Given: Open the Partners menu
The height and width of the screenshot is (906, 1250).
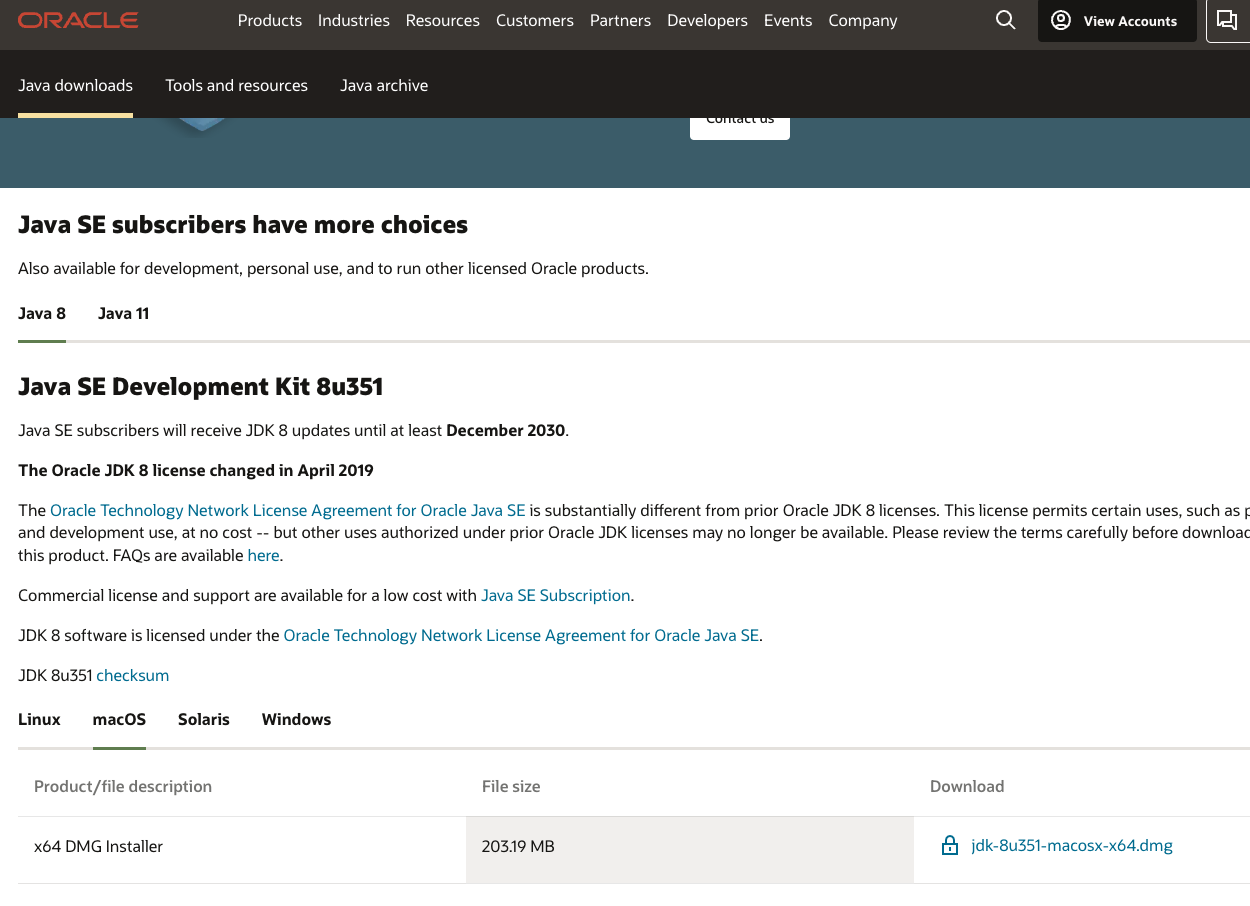Looking at the screenshot, I should (x=620, y=20).
